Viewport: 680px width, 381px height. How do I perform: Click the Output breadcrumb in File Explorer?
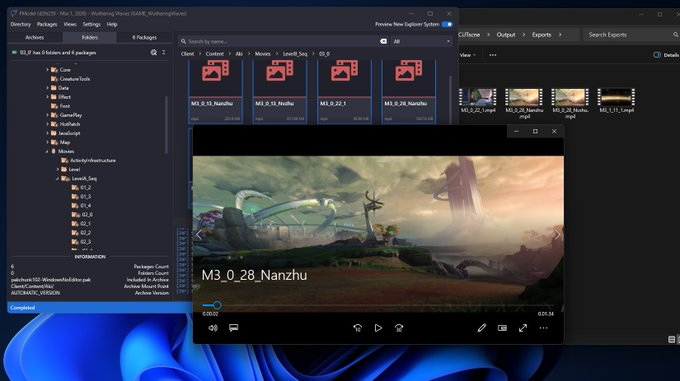click(506, 35)
